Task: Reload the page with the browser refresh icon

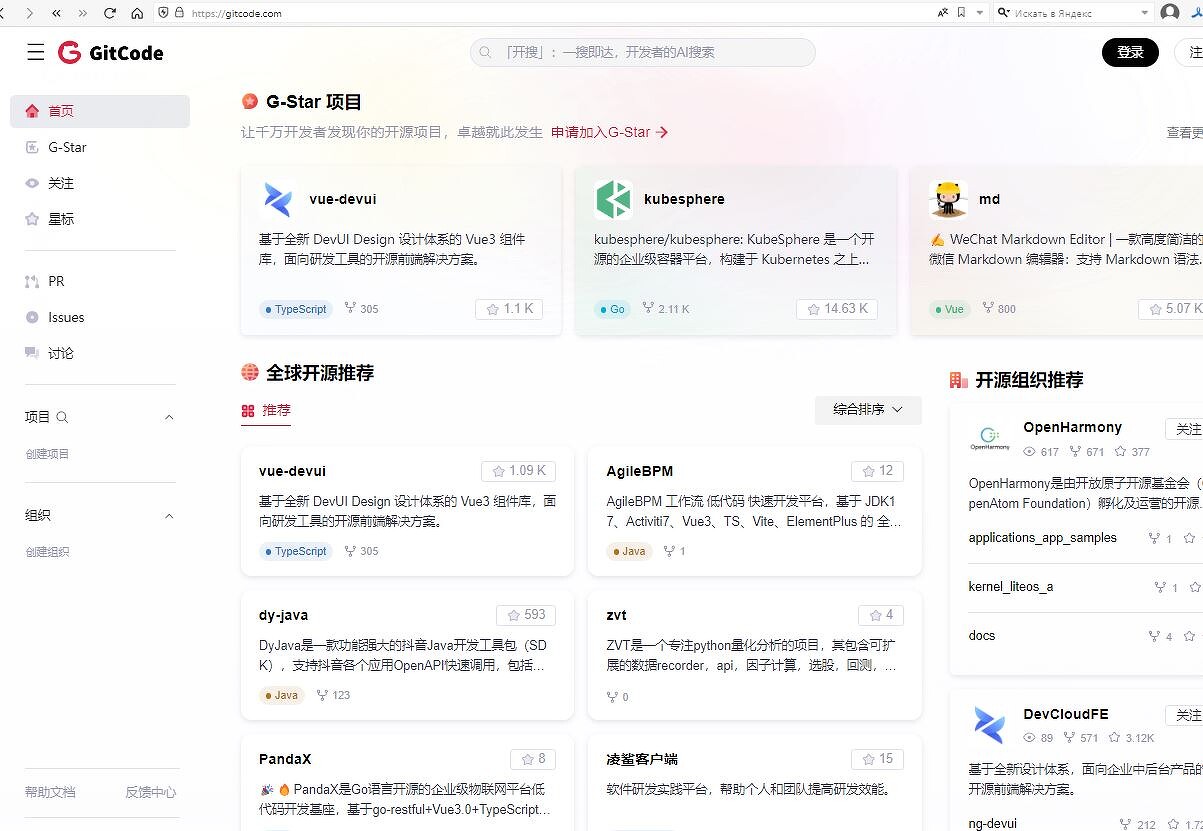Action: click(x=109, y=13)
